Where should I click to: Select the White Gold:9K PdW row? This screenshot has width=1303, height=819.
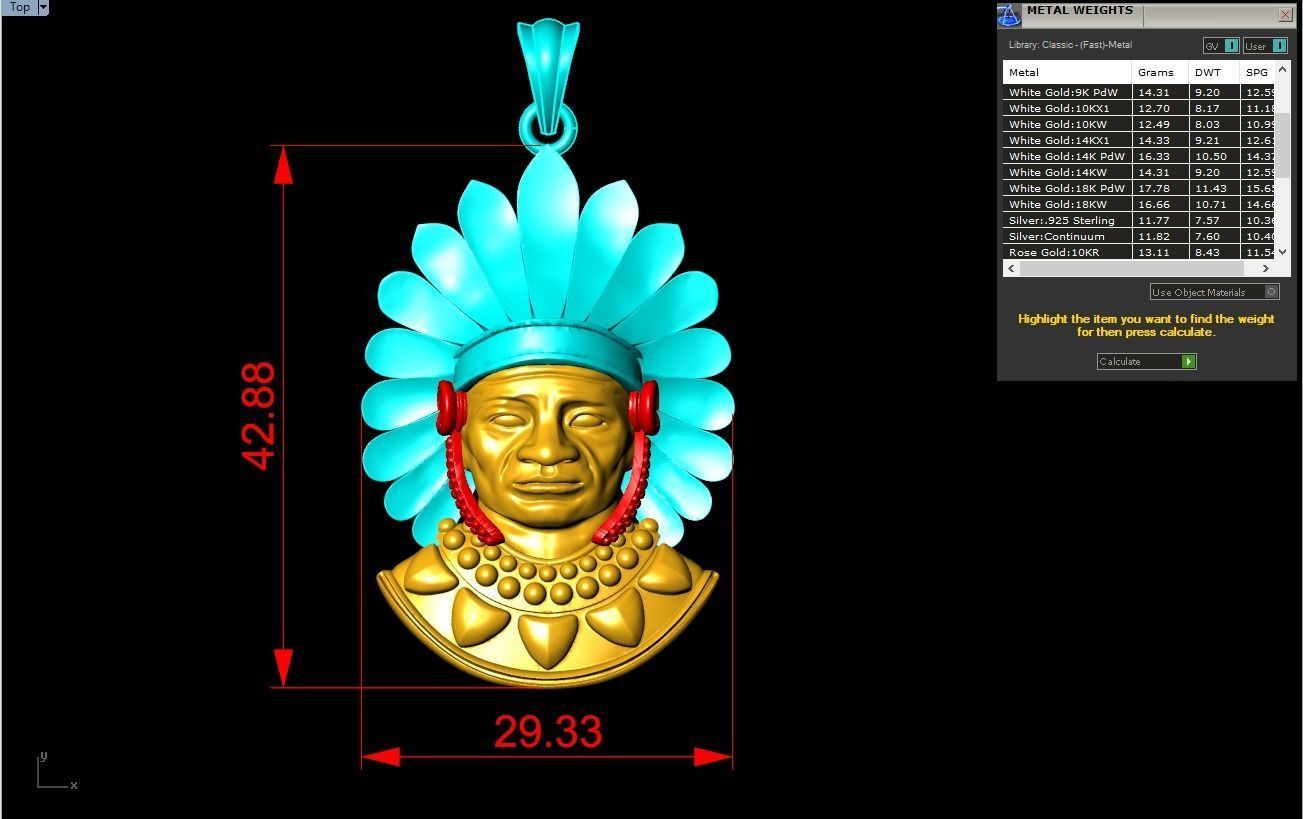(1140, 92)
